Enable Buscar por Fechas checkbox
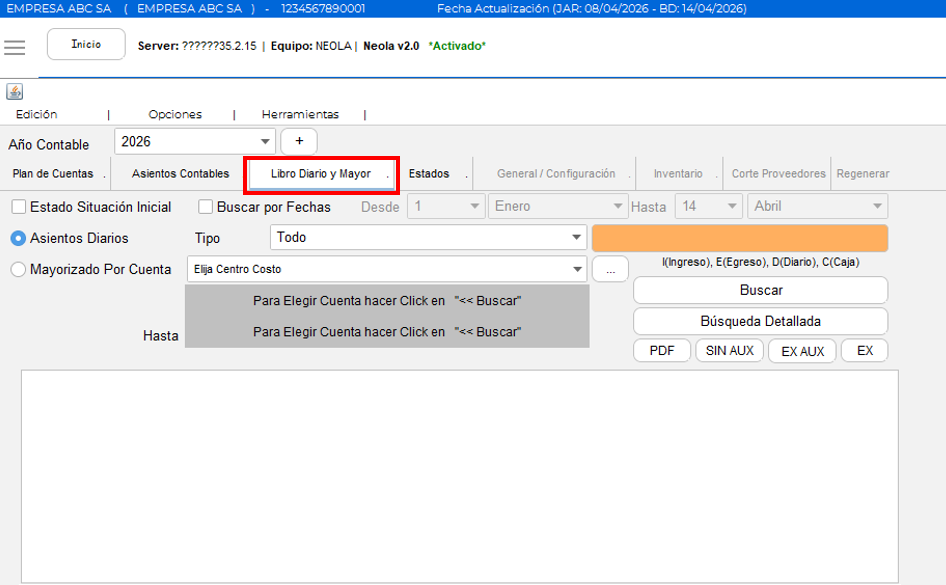The height and width of the screenshot is (585, 946). click(x=206, y=207)
